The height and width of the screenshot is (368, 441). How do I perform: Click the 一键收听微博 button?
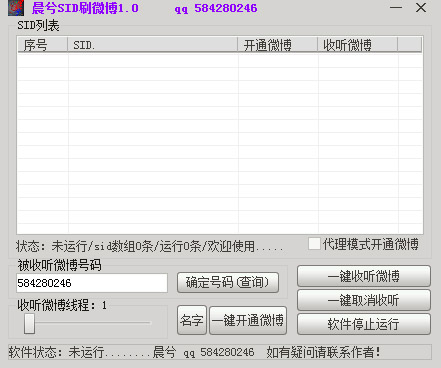364,276
